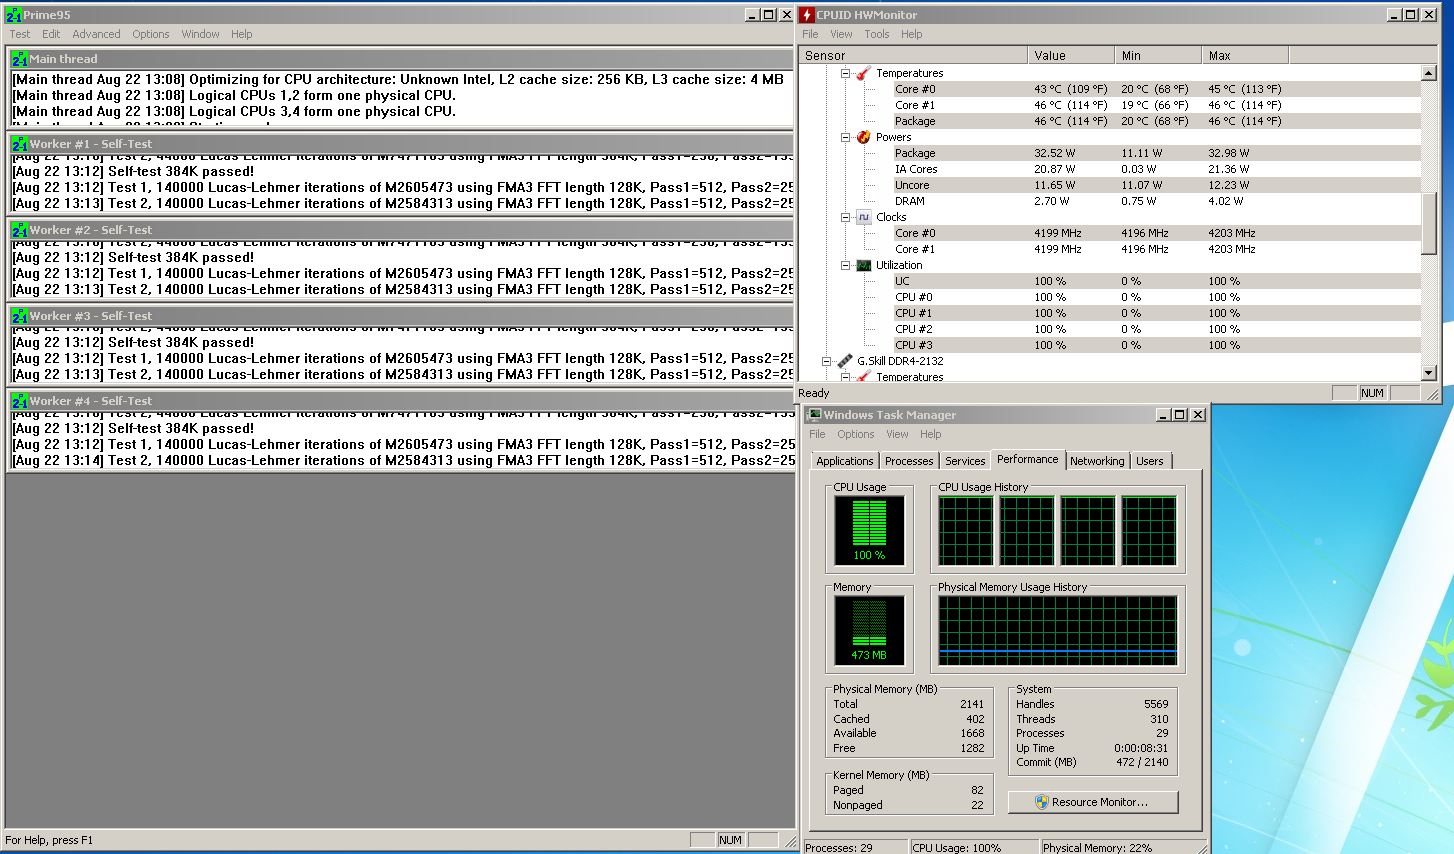The image size is (1454, 854).
Task: Select the IA Cores power row
Action: point(1155,169)
